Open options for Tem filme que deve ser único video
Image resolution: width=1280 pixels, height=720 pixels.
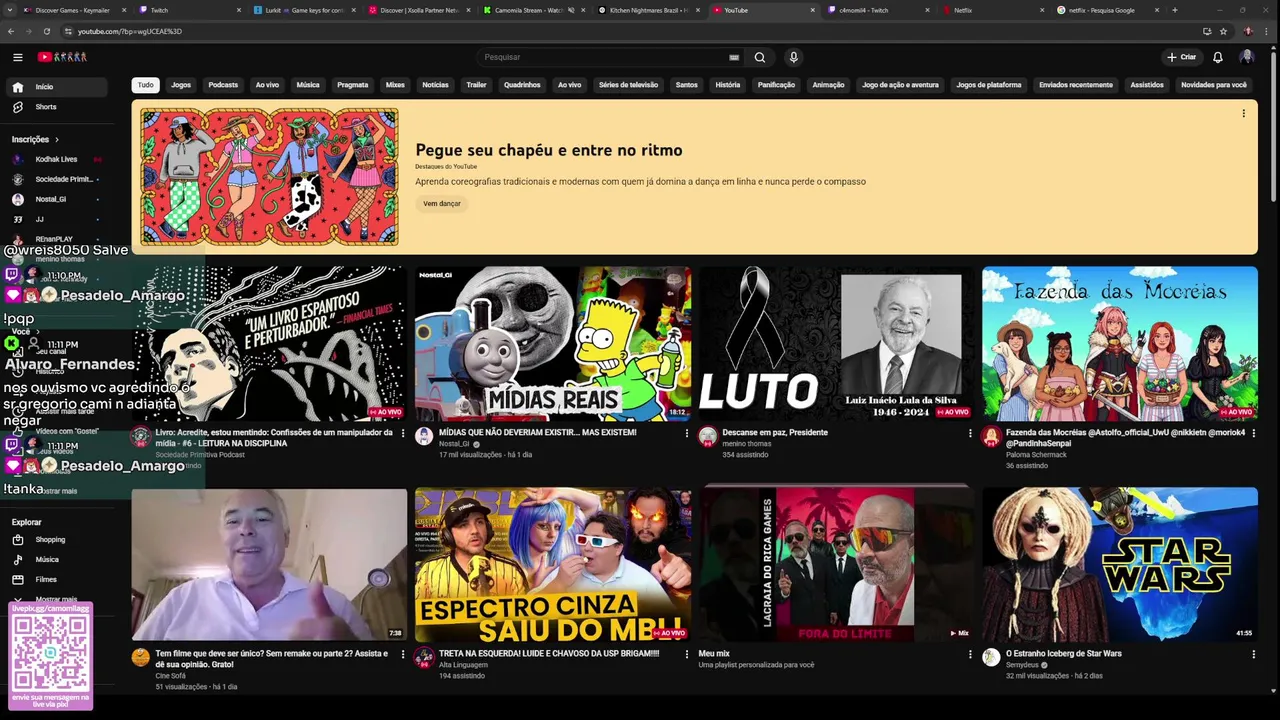[403, 654]
